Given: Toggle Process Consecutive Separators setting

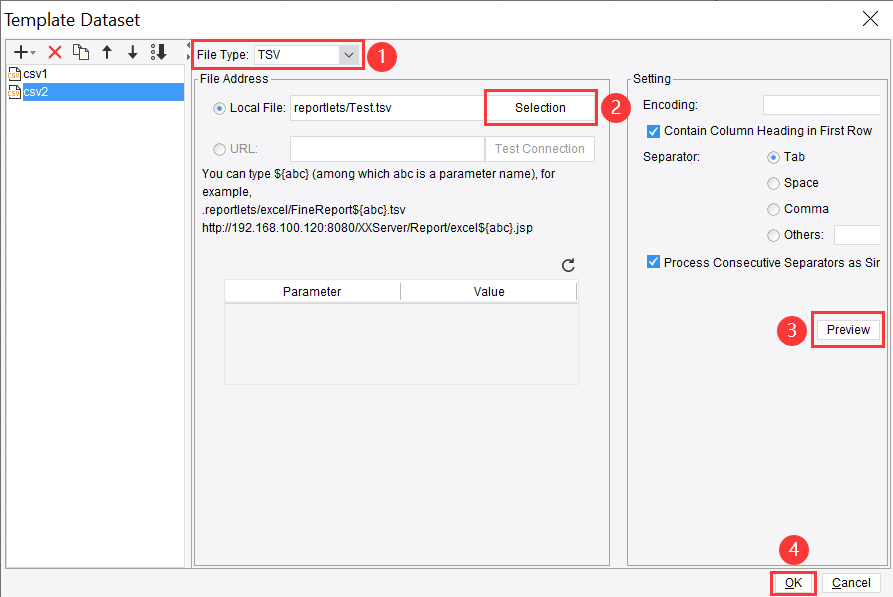Looking at the screenshot, I should [x=653, y=262].
